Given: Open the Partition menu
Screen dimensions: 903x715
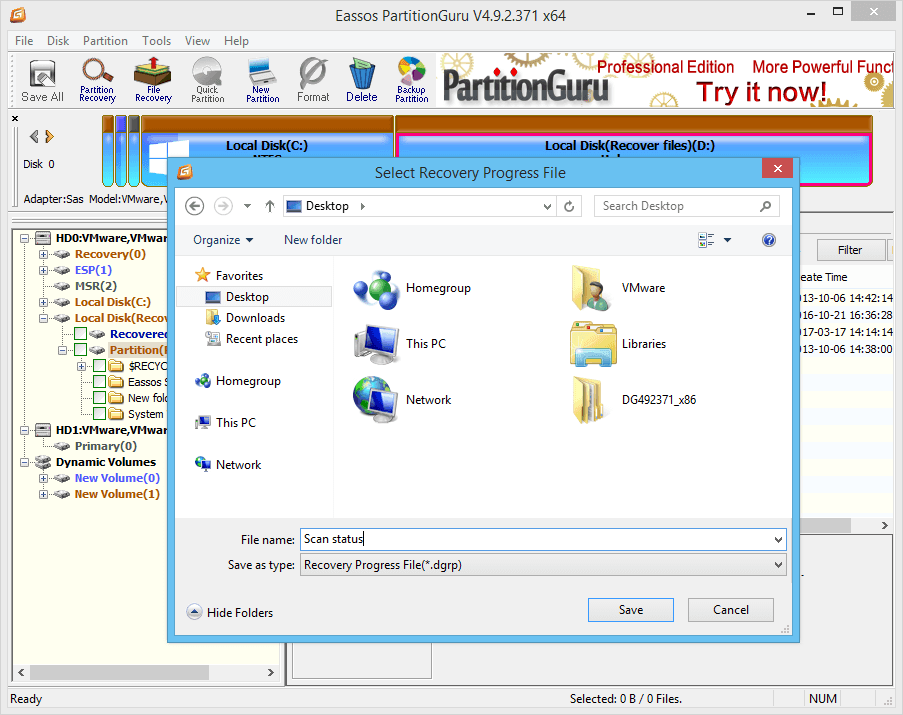Looking at the screenshot, I should pos(105,41).
